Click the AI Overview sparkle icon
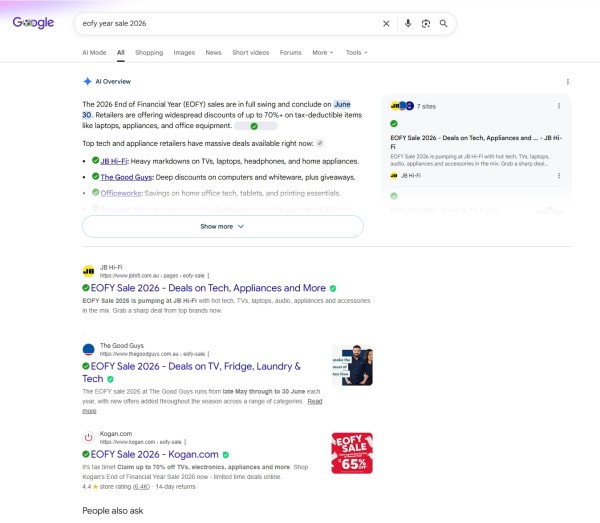This screenshot has width=600, height=523. 87,81
